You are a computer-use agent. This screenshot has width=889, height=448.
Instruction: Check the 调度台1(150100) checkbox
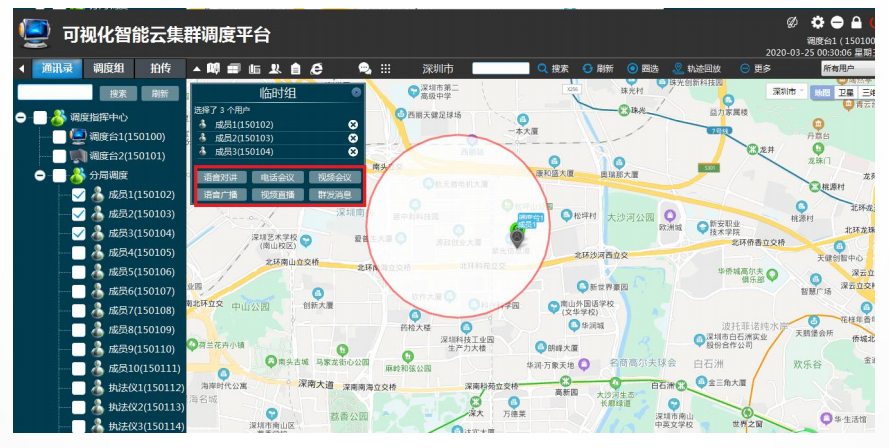(x=60, y=137)
